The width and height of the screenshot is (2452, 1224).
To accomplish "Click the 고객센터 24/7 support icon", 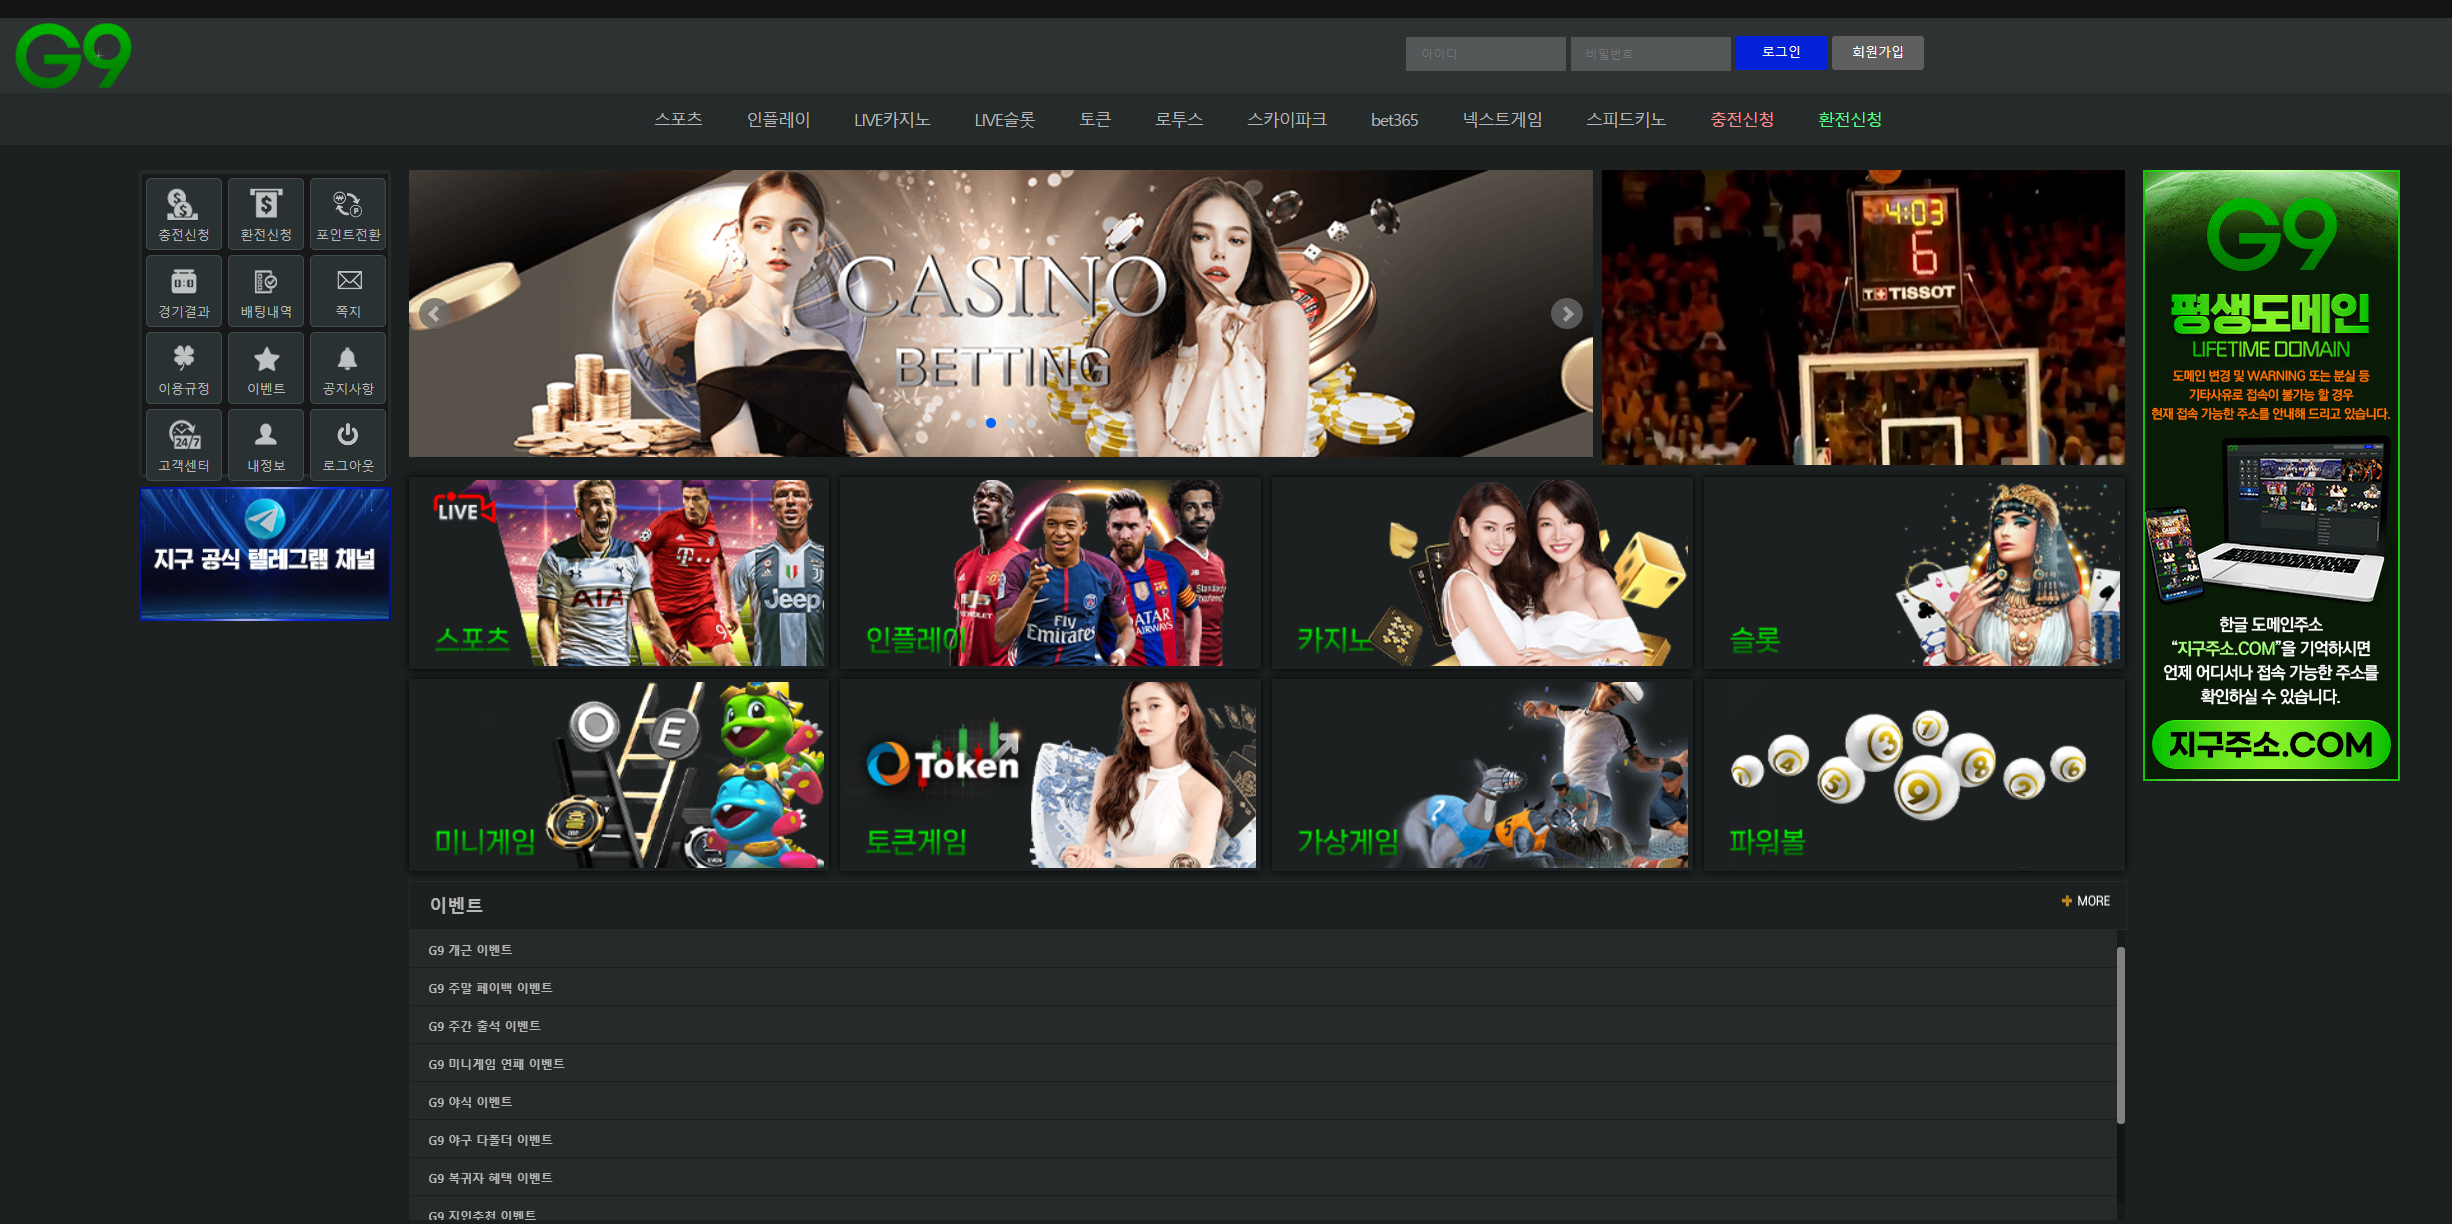I will pos(183,445).
